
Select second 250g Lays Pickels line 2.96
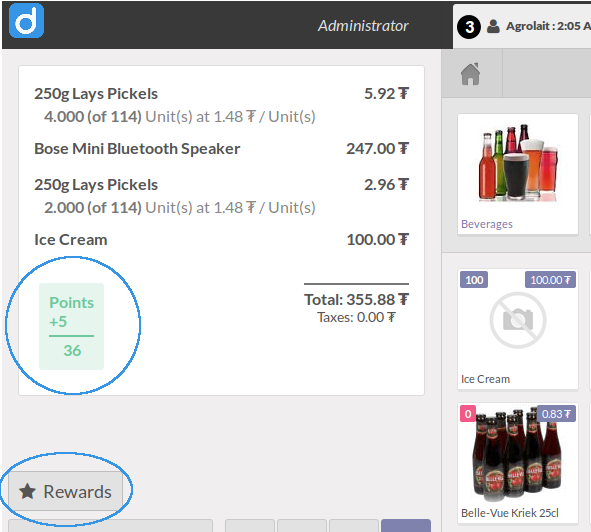222,196
